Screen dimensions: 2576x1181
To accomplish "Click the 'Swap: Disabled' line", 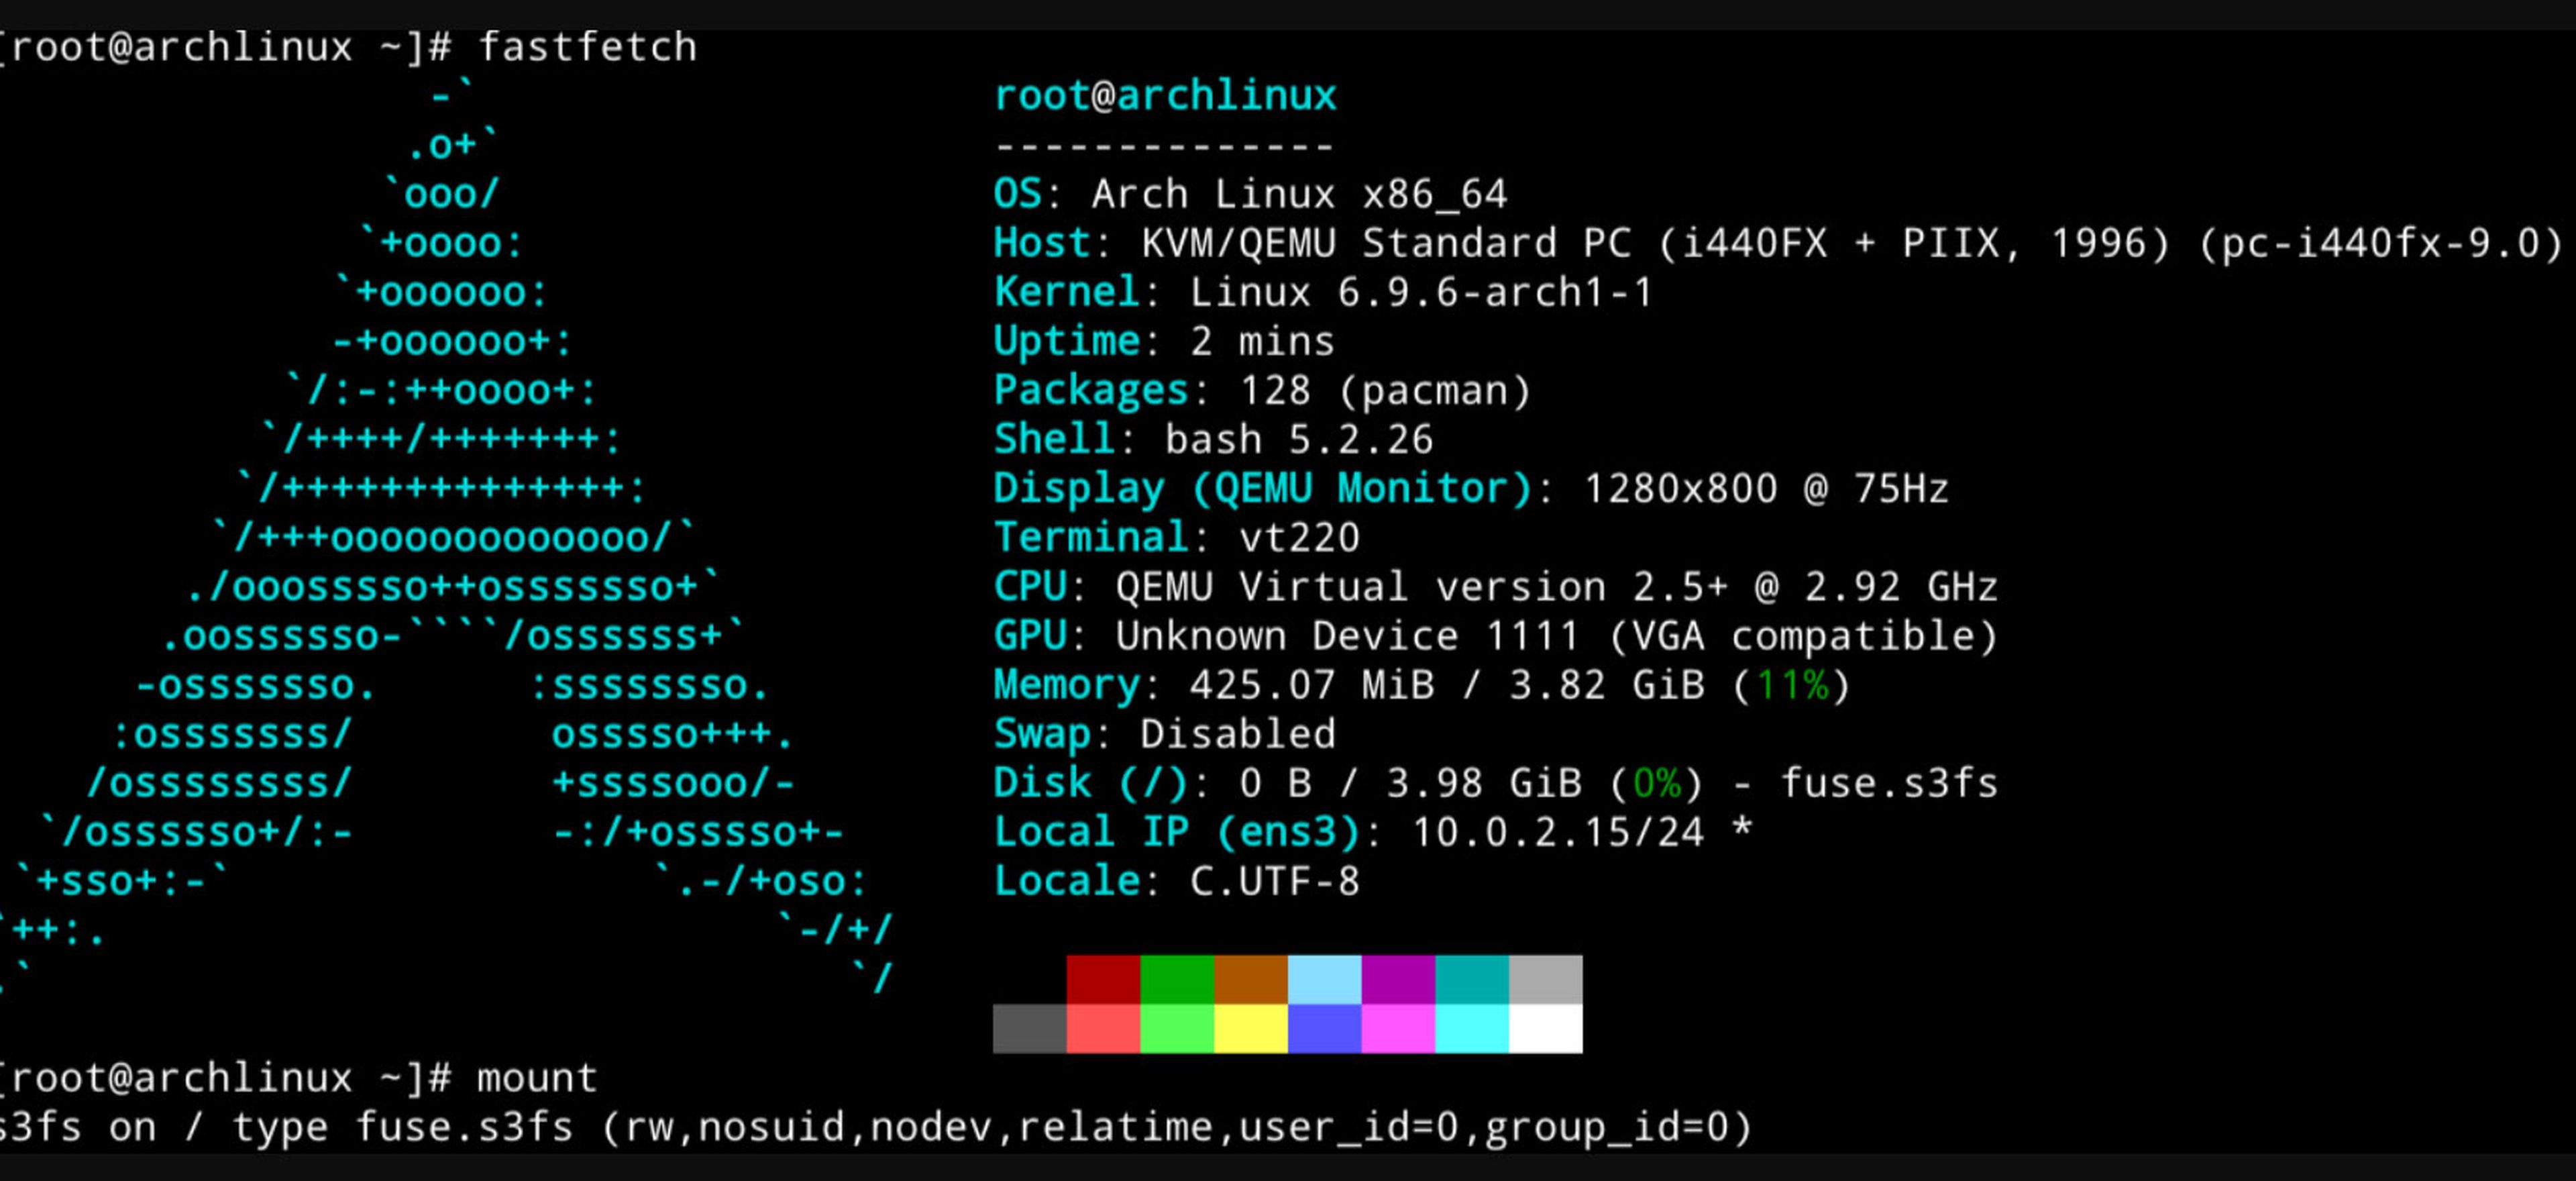I will click(x=1164, y=734).
